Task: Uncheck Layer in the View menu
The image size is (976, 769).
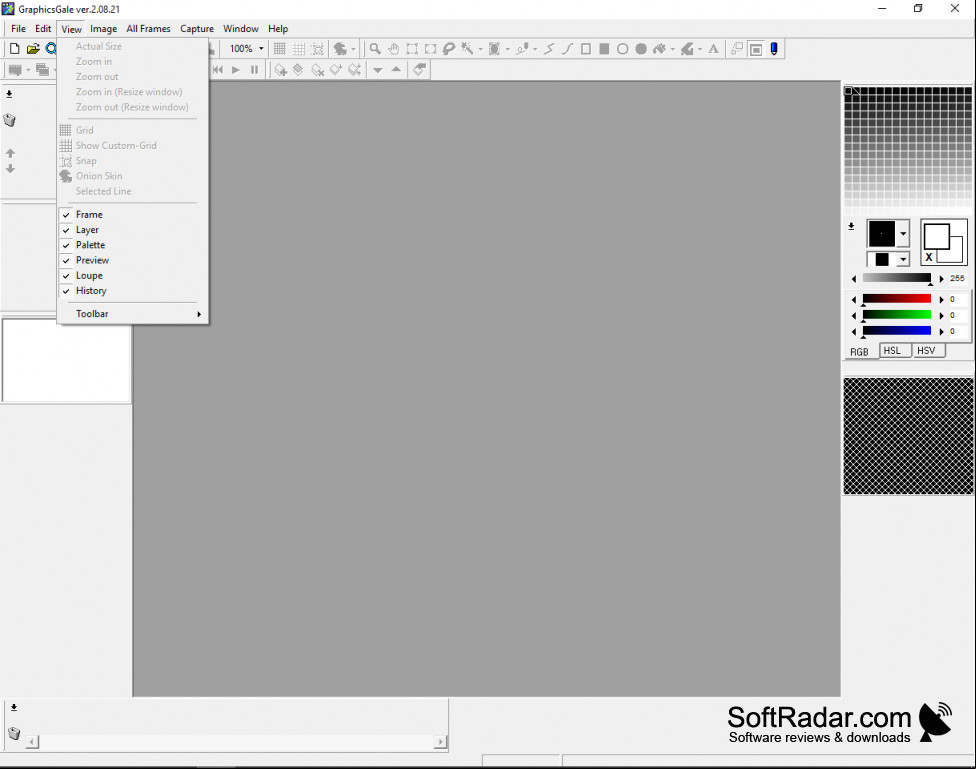Action: [133, 230]
